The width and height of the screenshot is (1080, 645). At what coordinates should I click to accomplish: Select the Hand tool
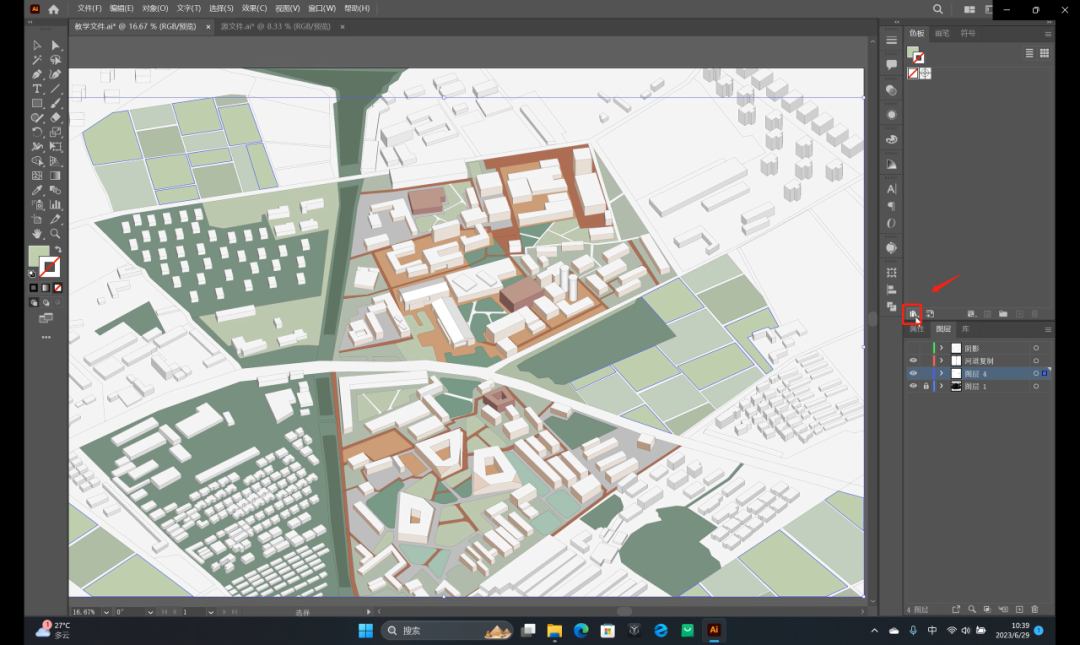point(37,234)
